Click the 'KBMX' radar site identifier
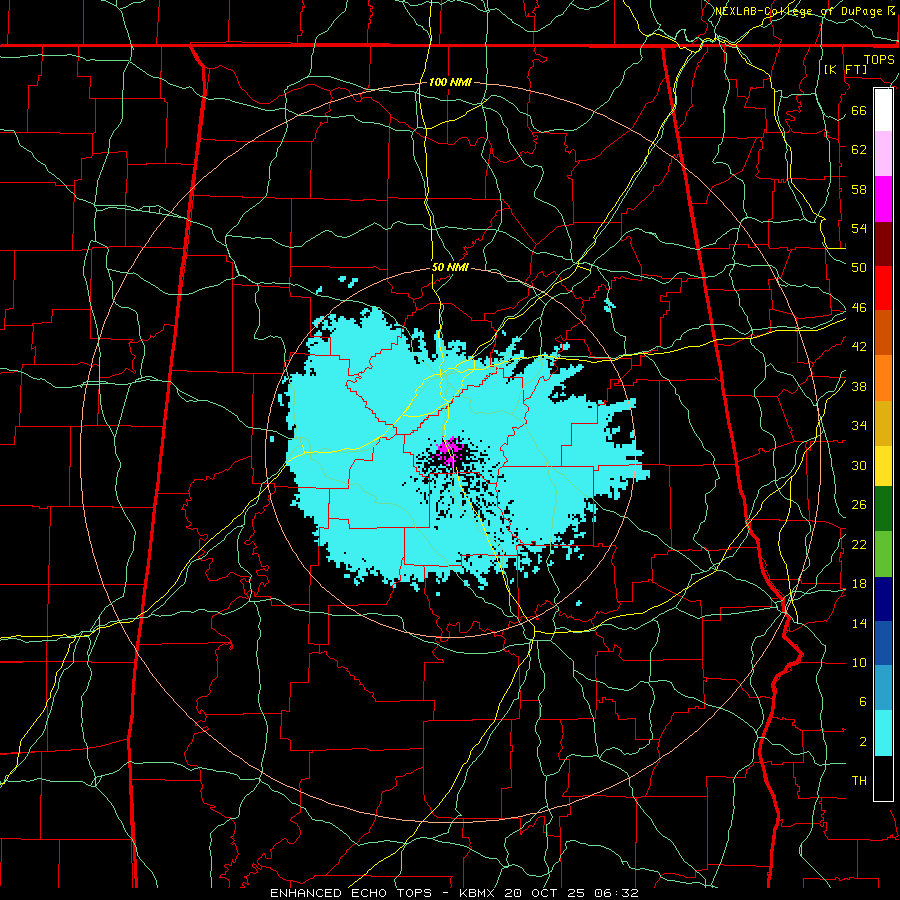This screenshot has height=900, width=900. pyautogui.click(x=479, y=893)
